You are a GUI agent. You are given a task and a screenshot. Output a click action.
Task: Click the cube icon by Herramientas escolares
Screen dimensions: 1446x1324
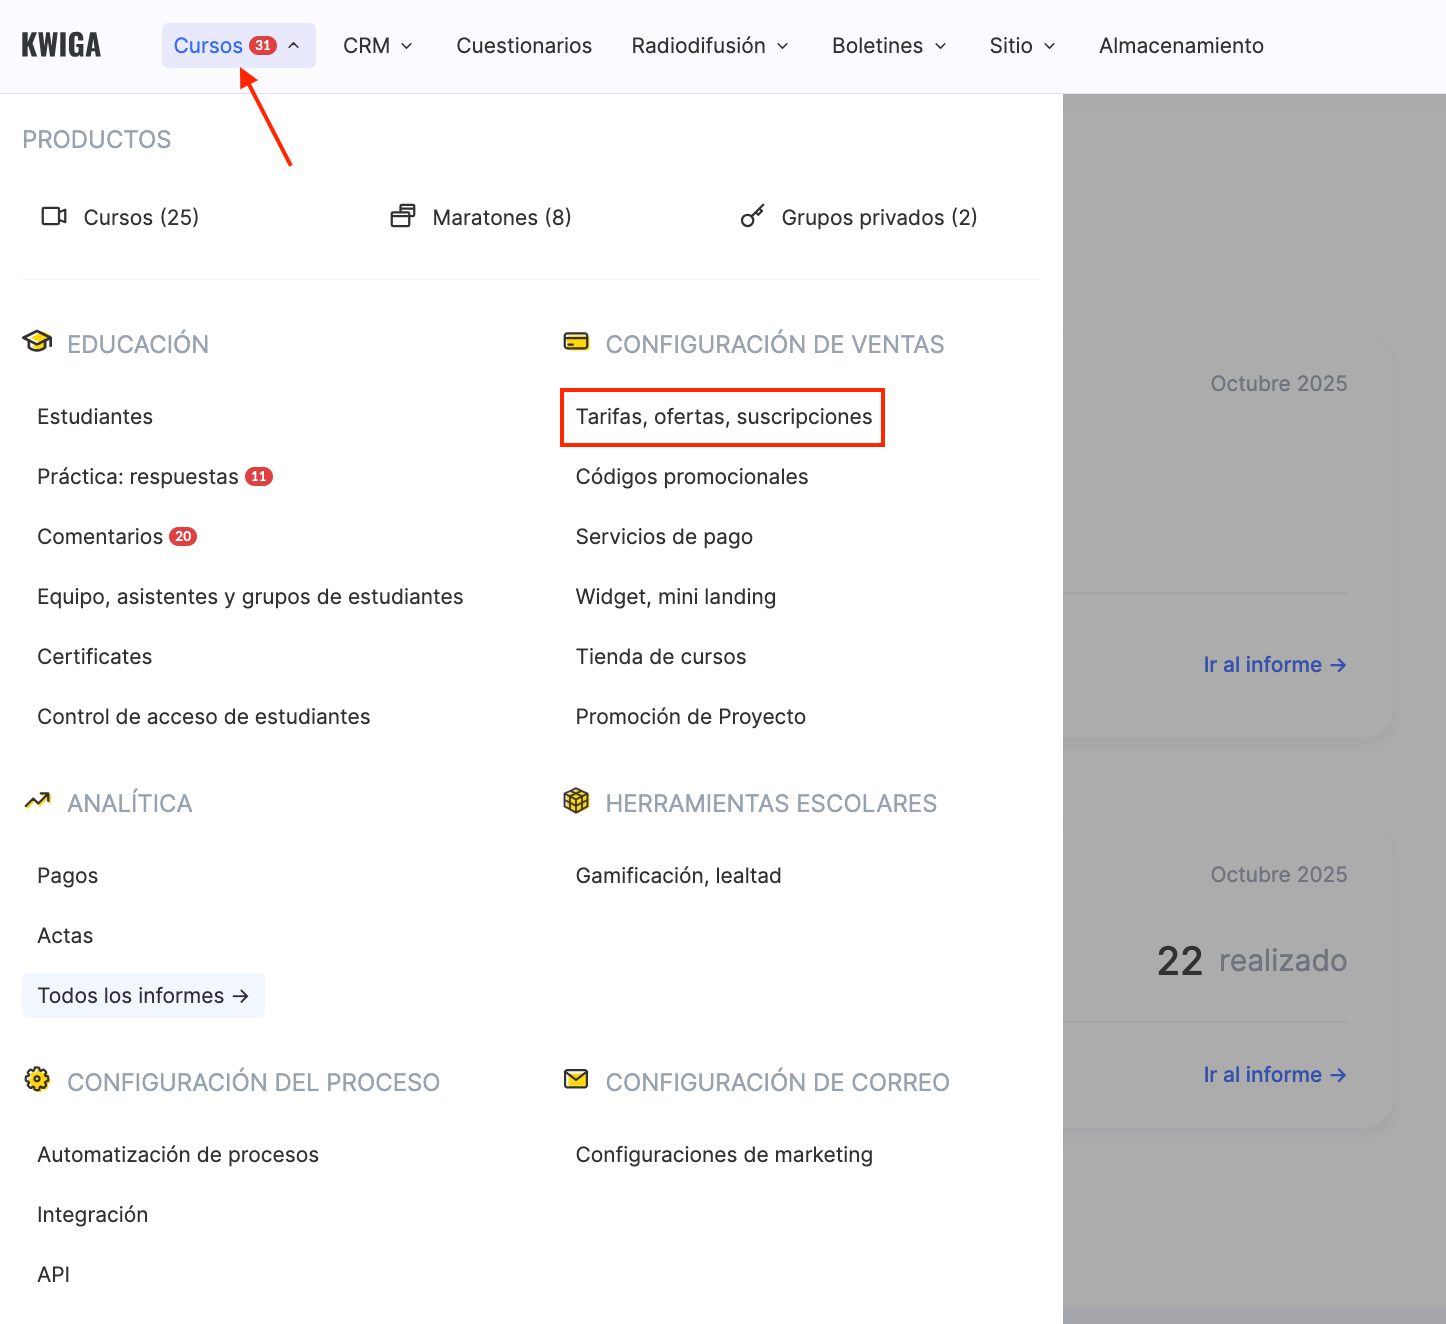576,802
